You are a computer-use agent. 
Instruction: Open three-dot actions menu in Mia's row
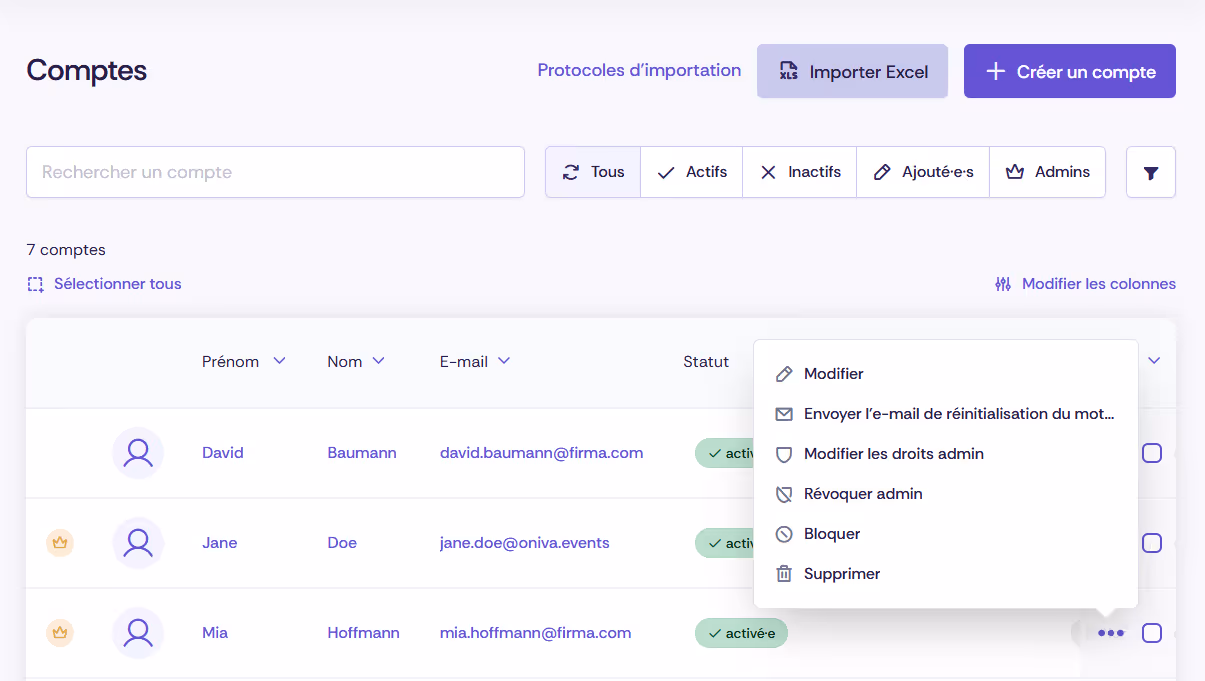pos(1111,633)
